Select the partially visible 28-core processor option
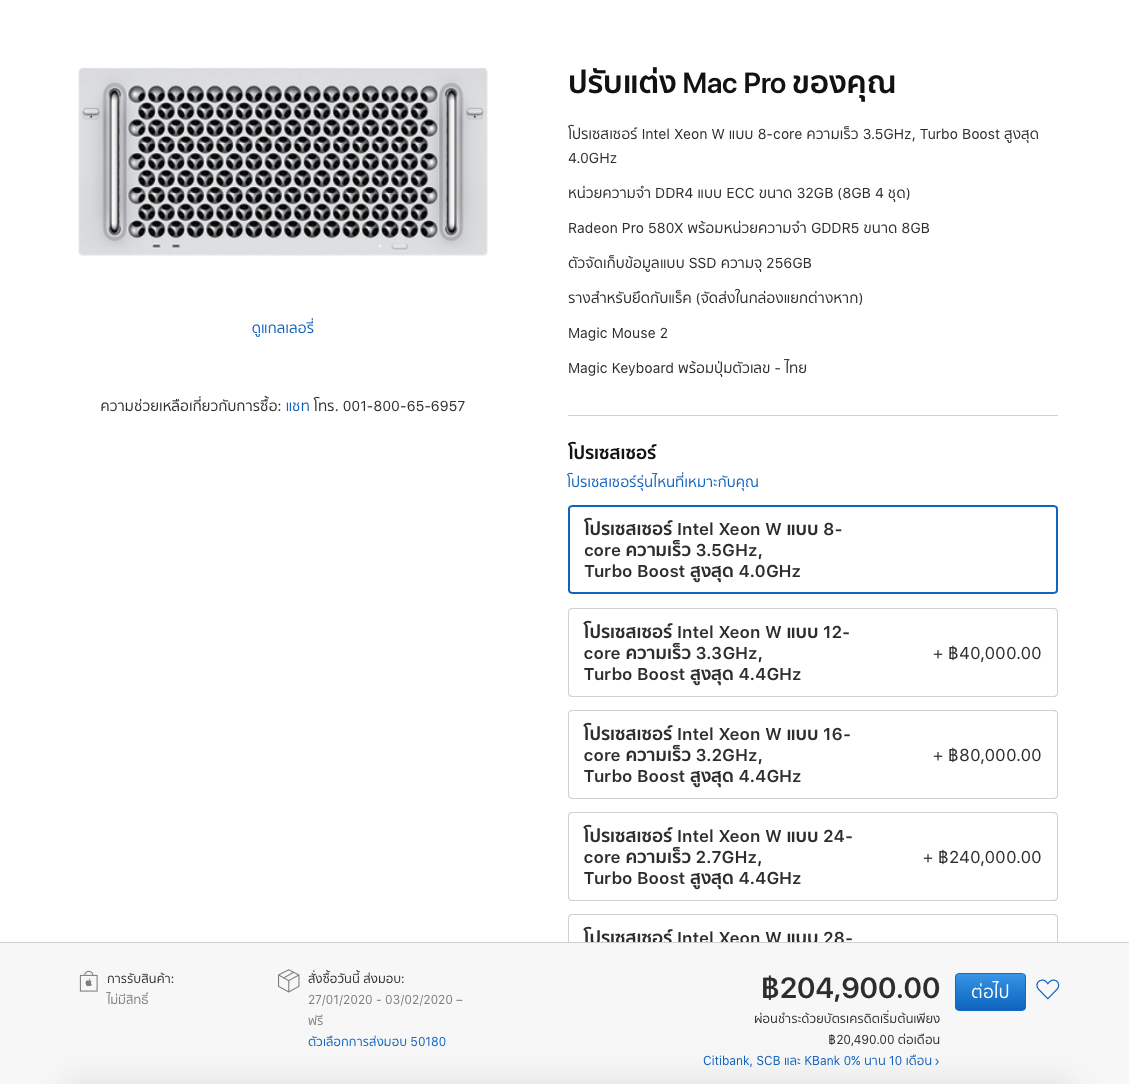 [812, 930]
